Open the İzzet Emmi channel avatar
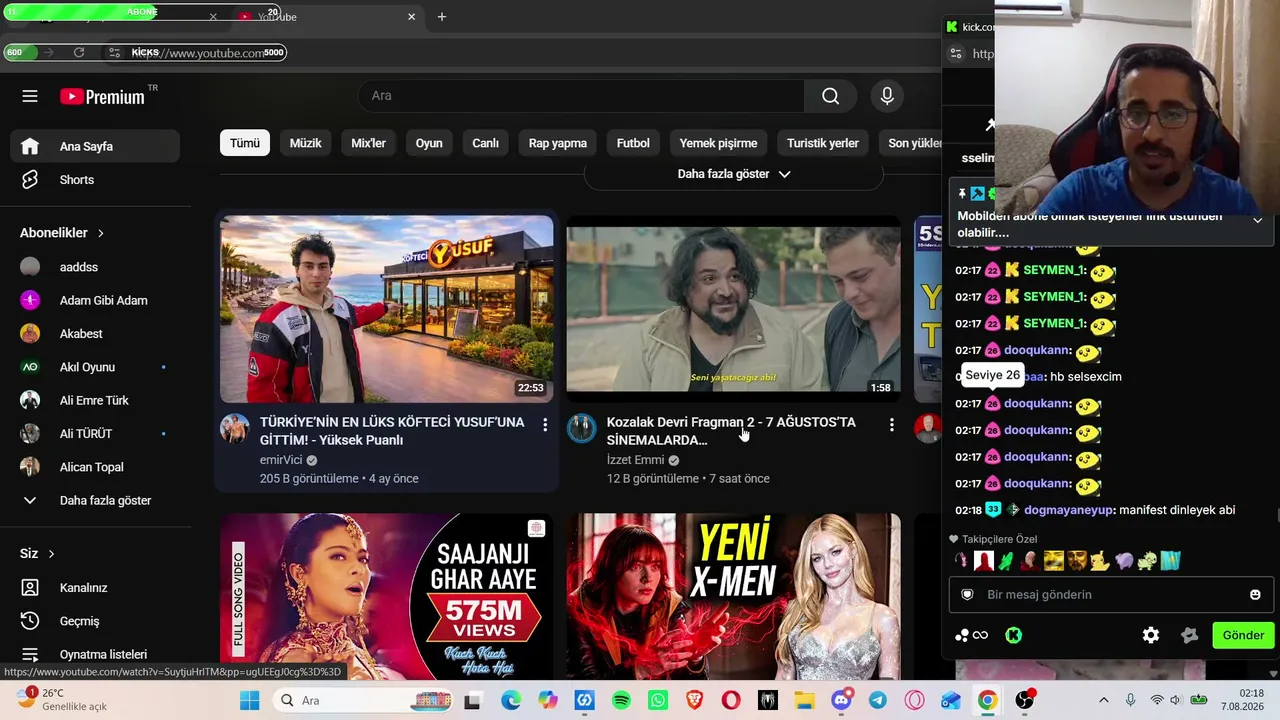This screenshot has width=1280, height=720. [582, 429]
